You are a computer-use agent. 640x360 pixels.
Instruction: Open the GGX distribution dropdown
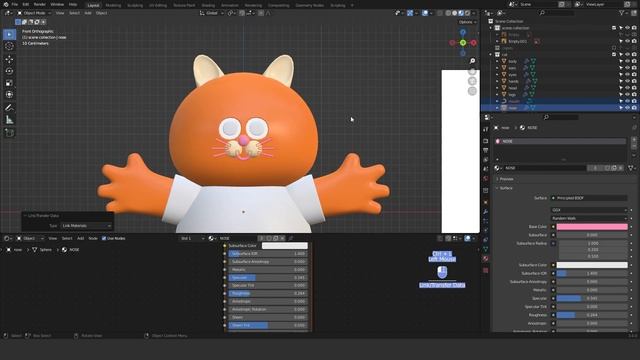coord(589,210)
